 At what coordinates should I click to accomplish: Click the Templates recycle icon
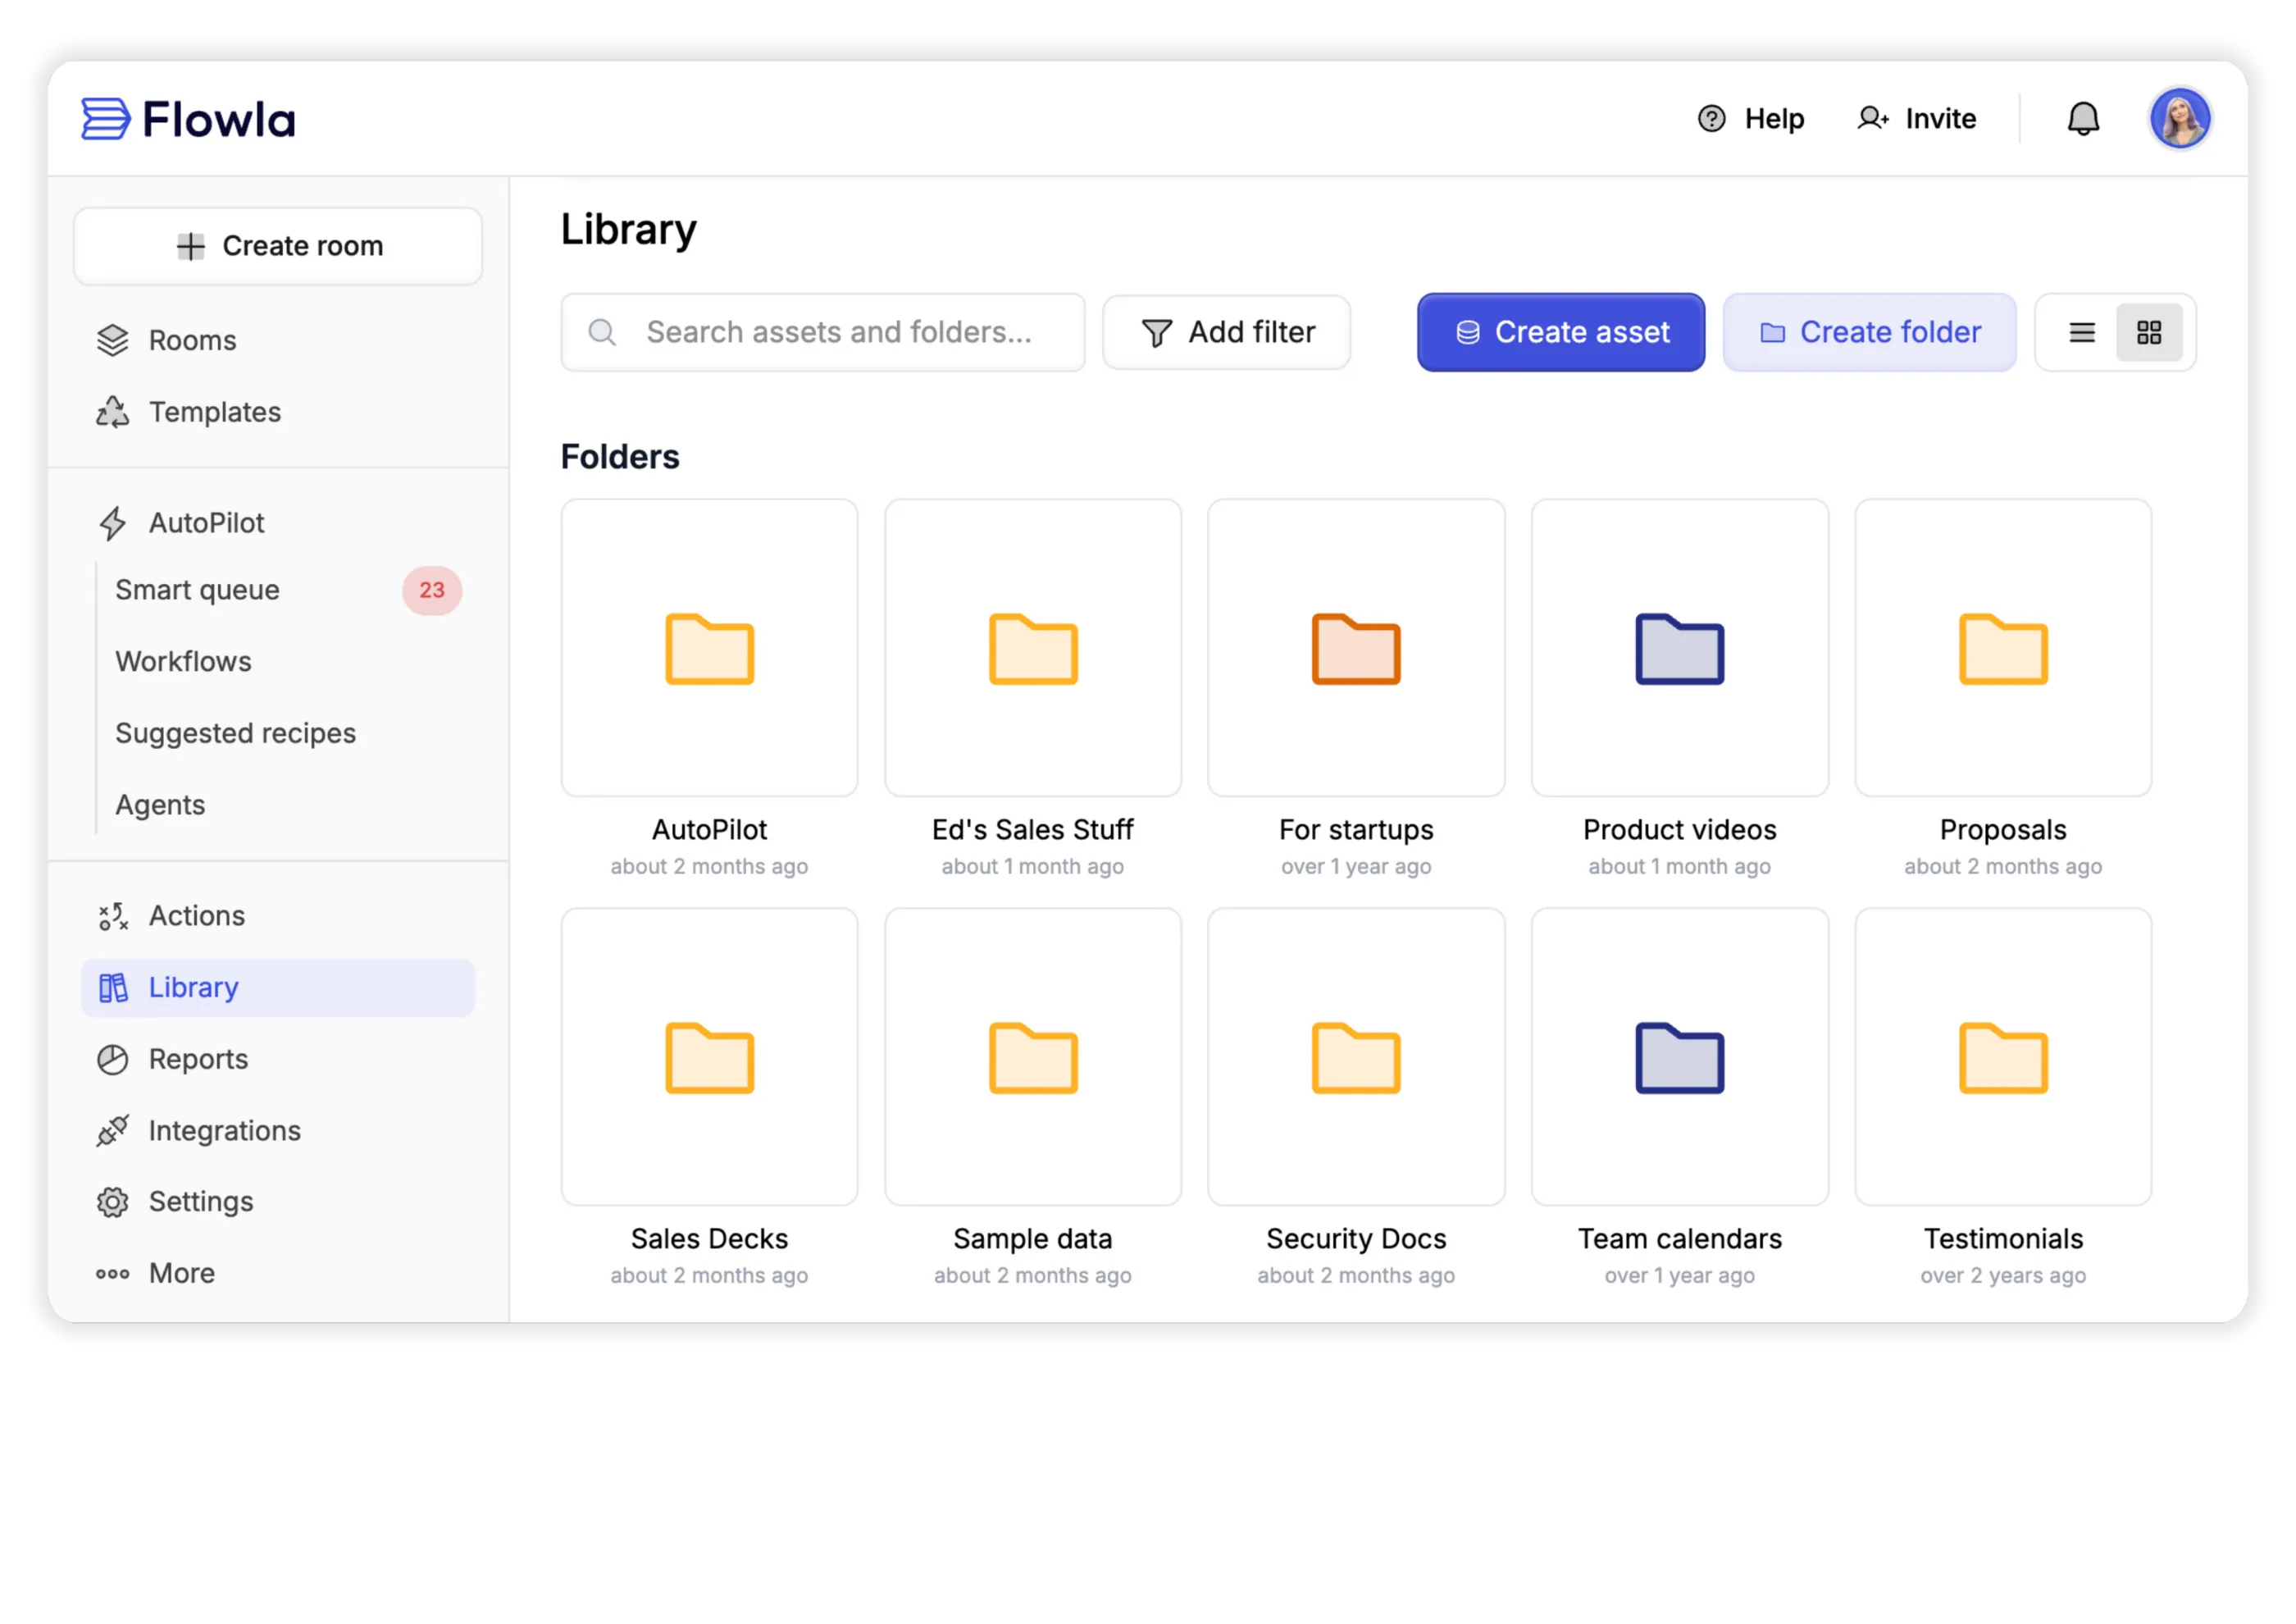click(113, 412)
